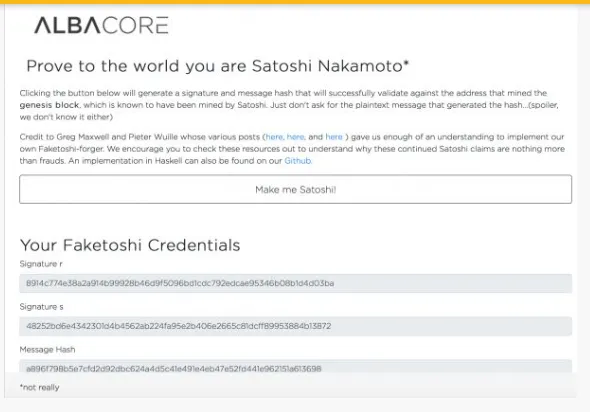Click the 'Your Faketoshi Credentials' heading
Image resolution: width=590 pixels, height=412 pixels.
(130, 245)
